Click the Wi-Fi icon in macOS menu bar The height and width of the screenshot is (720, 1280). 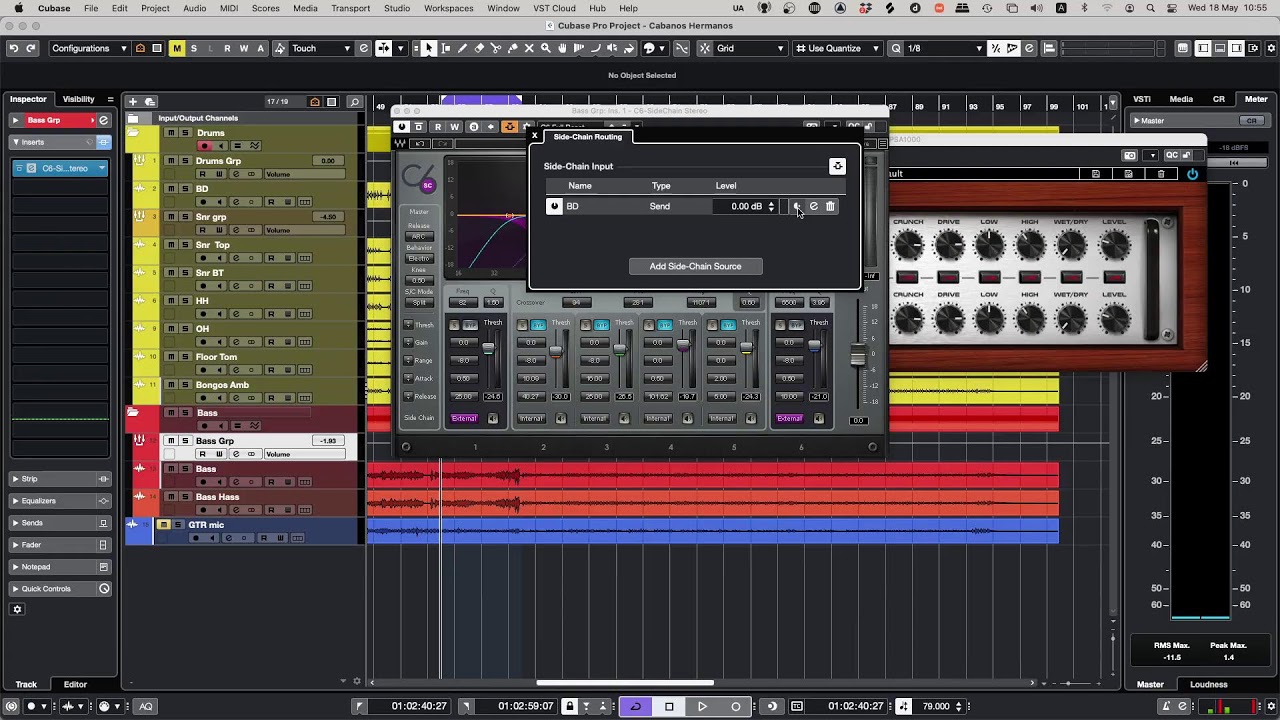(x=1107, y=8)
